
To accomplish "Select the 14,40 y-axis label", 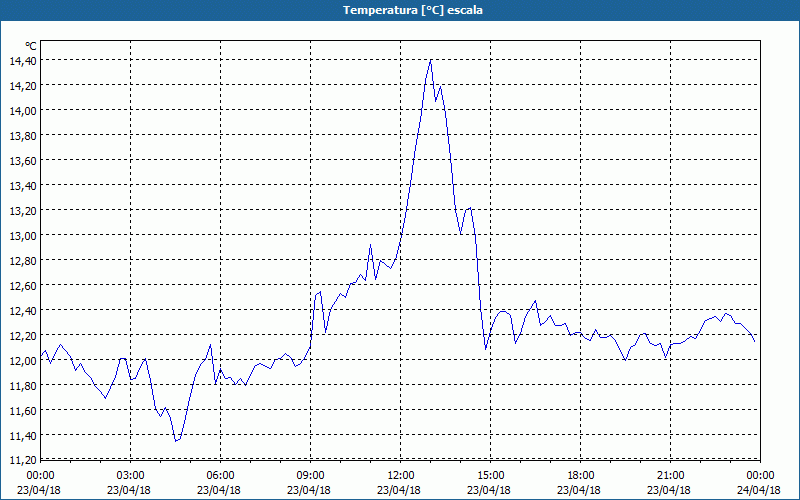I will pos(23,60).
